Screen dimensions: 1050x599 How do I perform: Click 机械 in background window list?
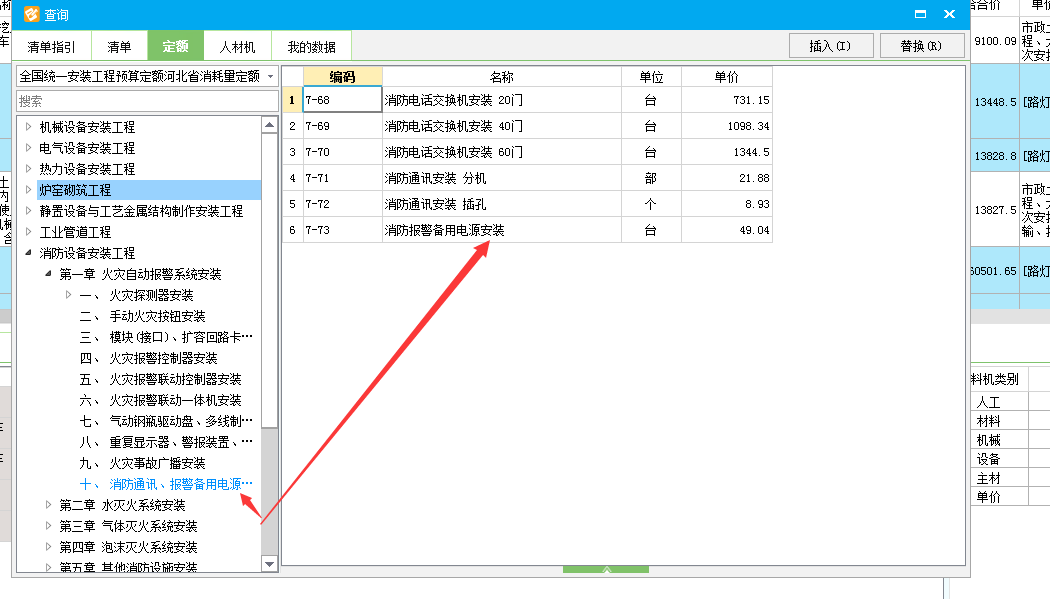988,440
